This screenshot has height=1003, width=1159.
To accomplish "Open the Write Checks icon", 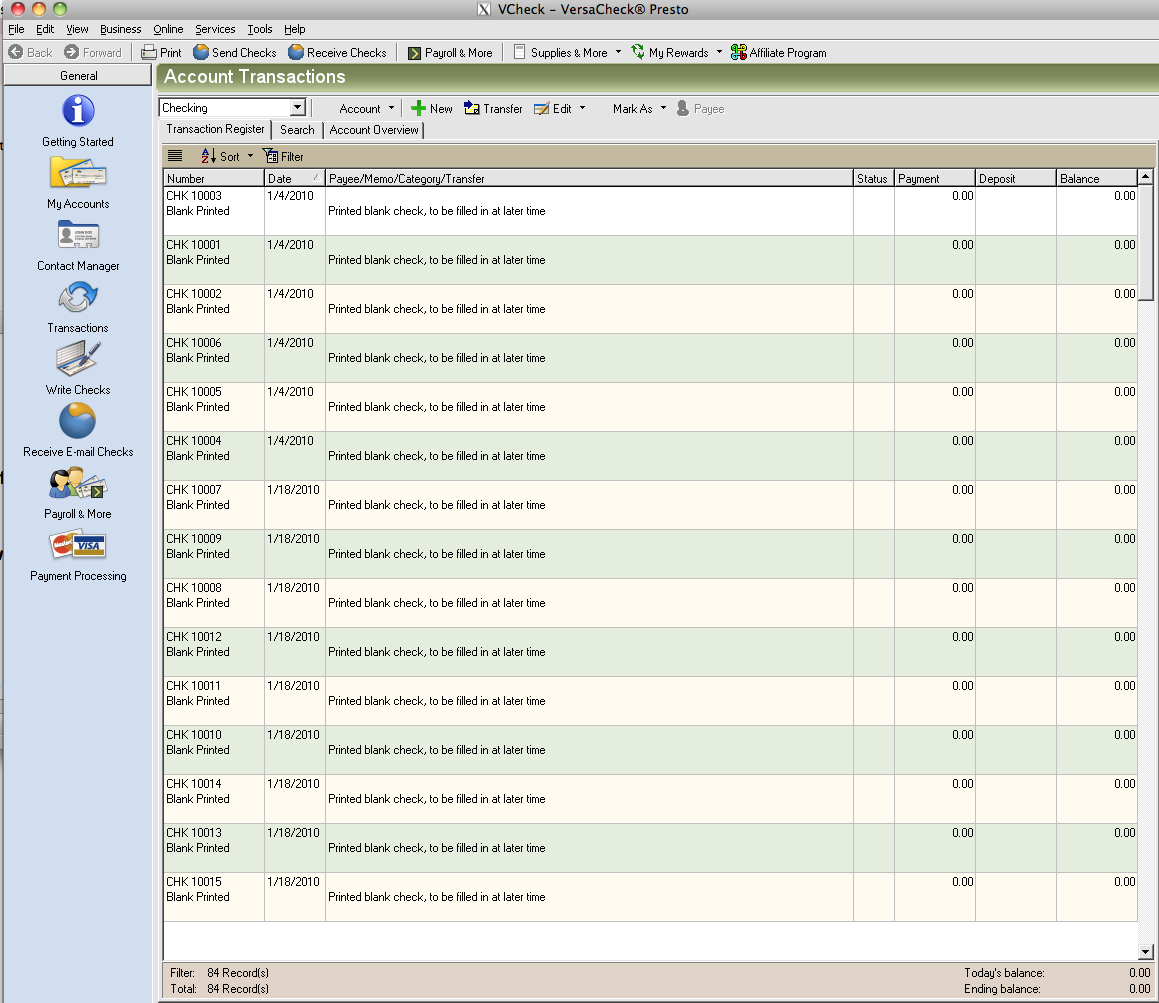I will (78, 359).
